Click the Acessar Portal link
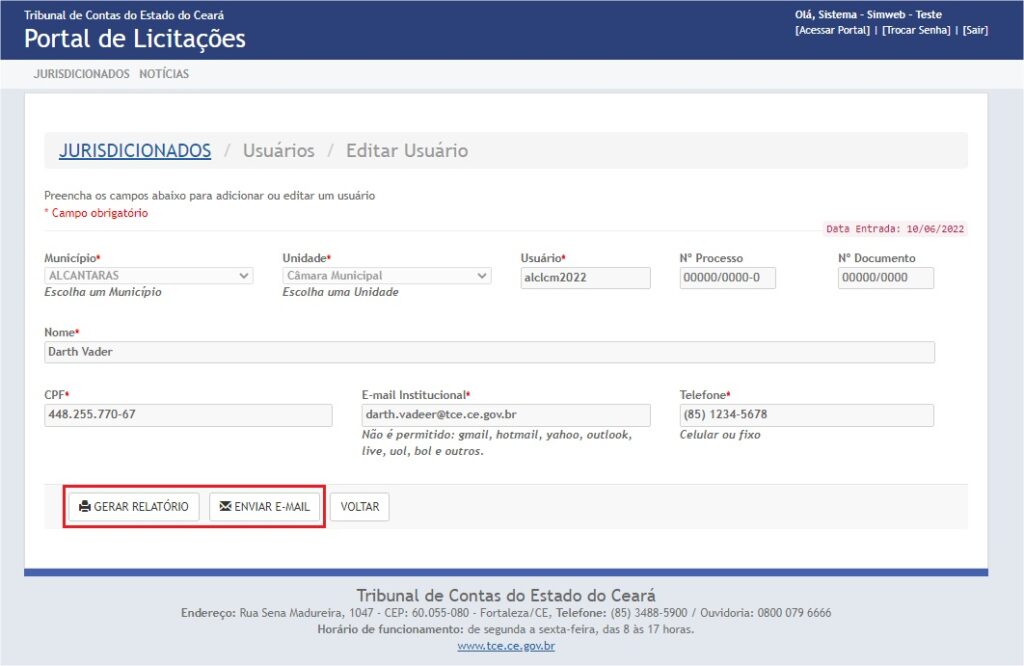 (832, 30)
